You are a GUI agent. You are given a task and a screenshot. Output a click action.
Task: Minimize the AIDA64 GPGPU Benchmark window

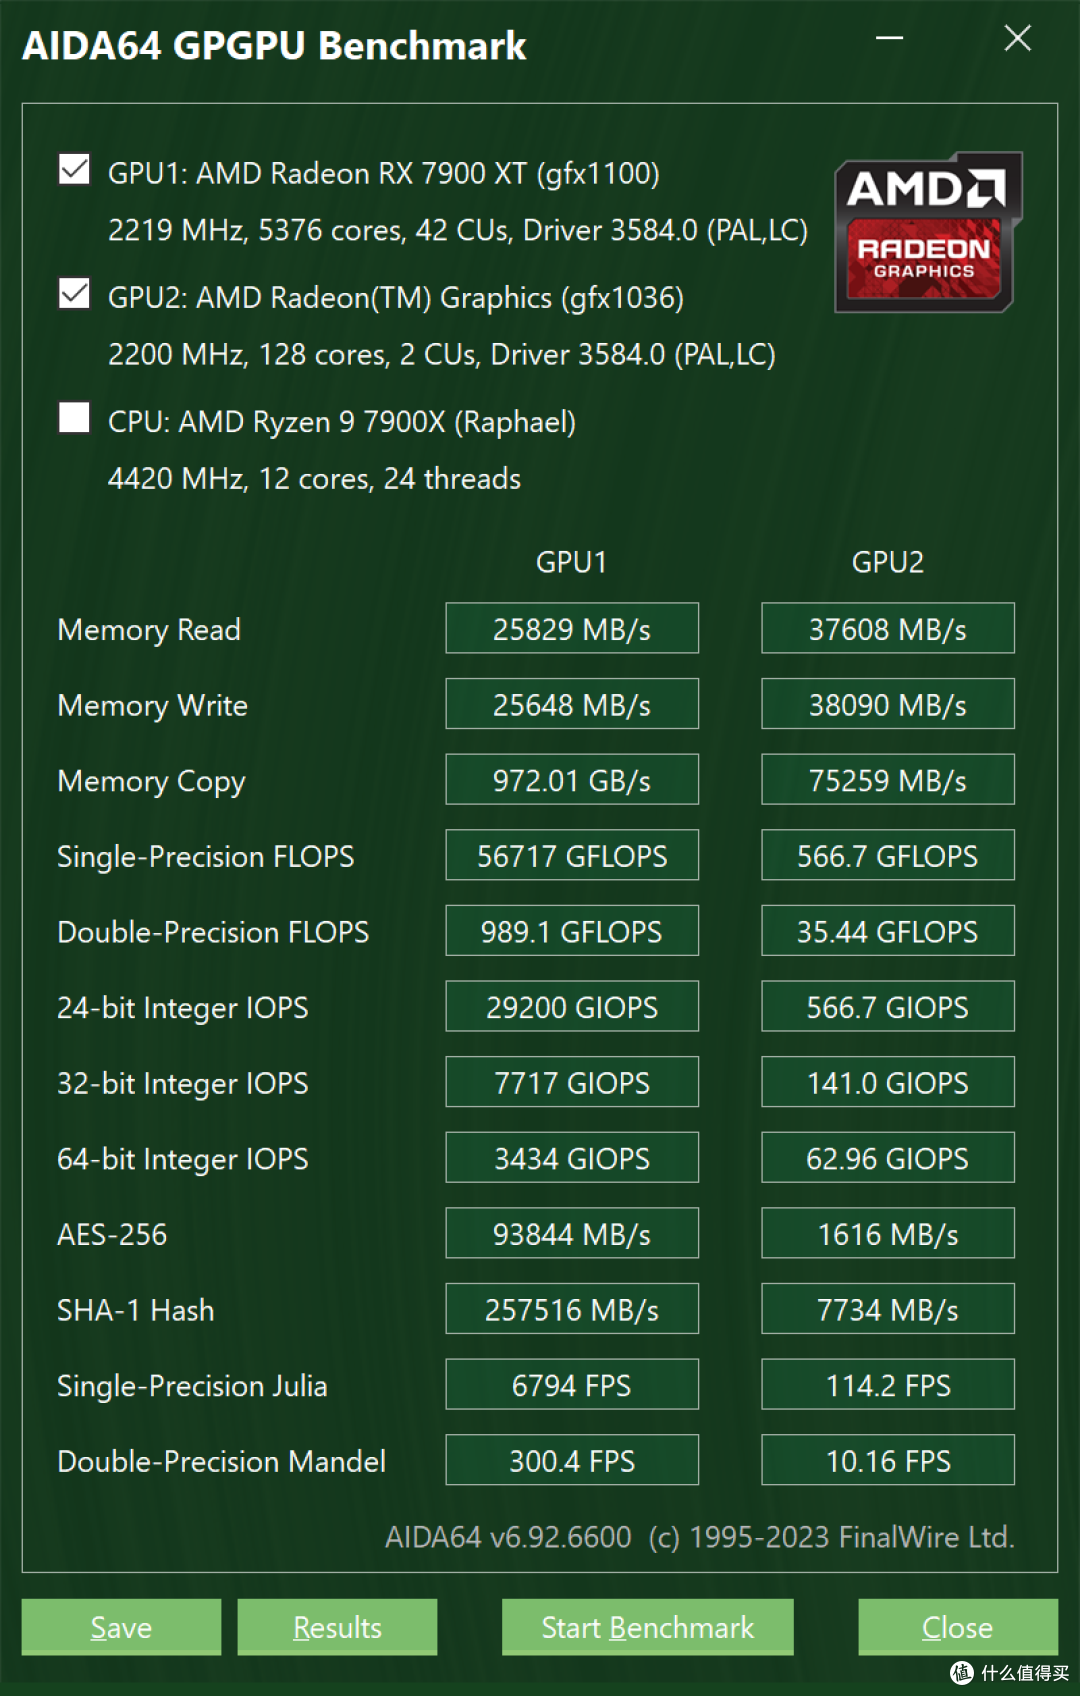tap(888, 38)
